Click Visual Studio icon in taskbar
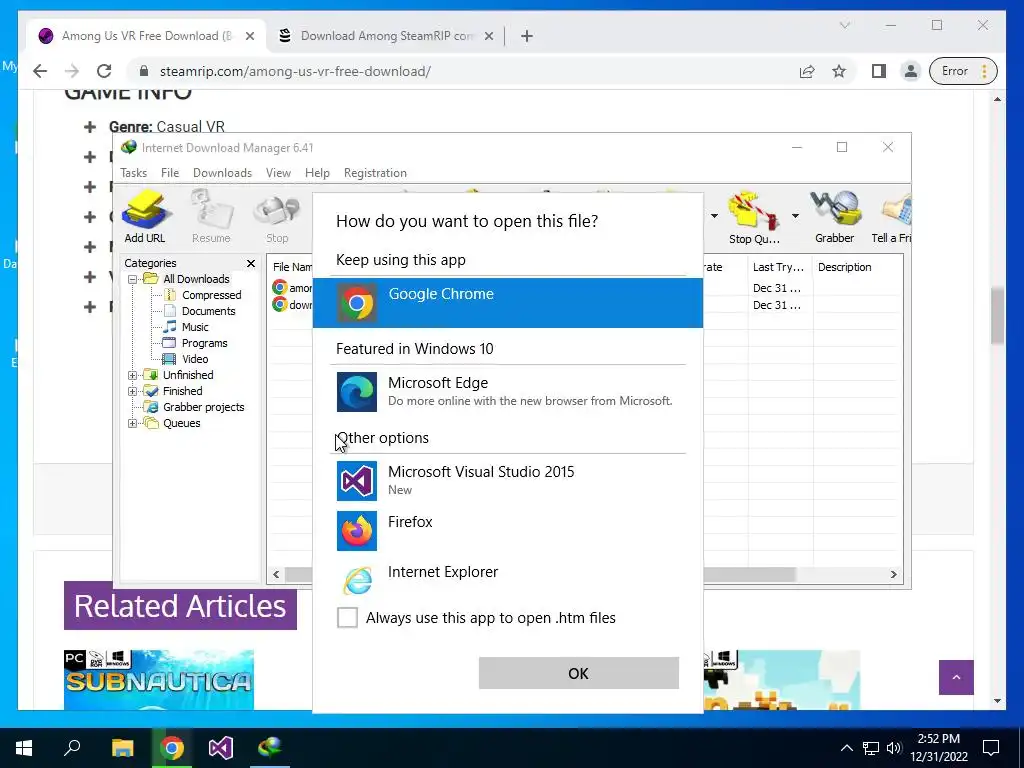Screen dimensions: 1024x768 tap(221, 748)
